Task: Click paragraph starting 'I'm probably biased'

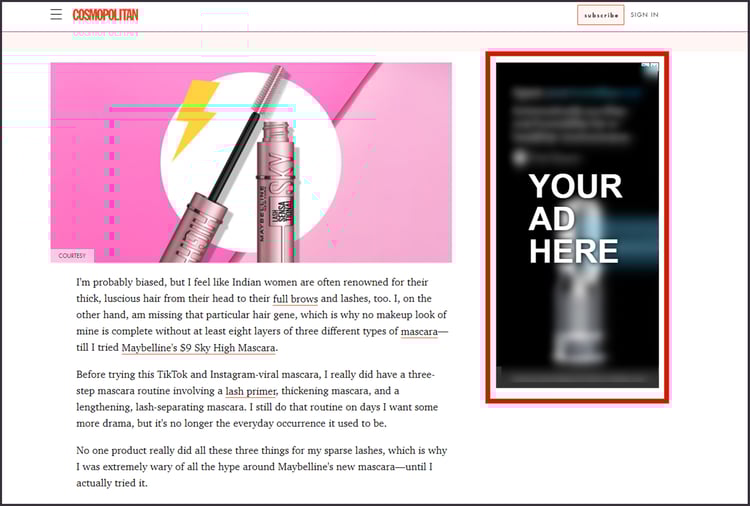Action: (262, 315)
